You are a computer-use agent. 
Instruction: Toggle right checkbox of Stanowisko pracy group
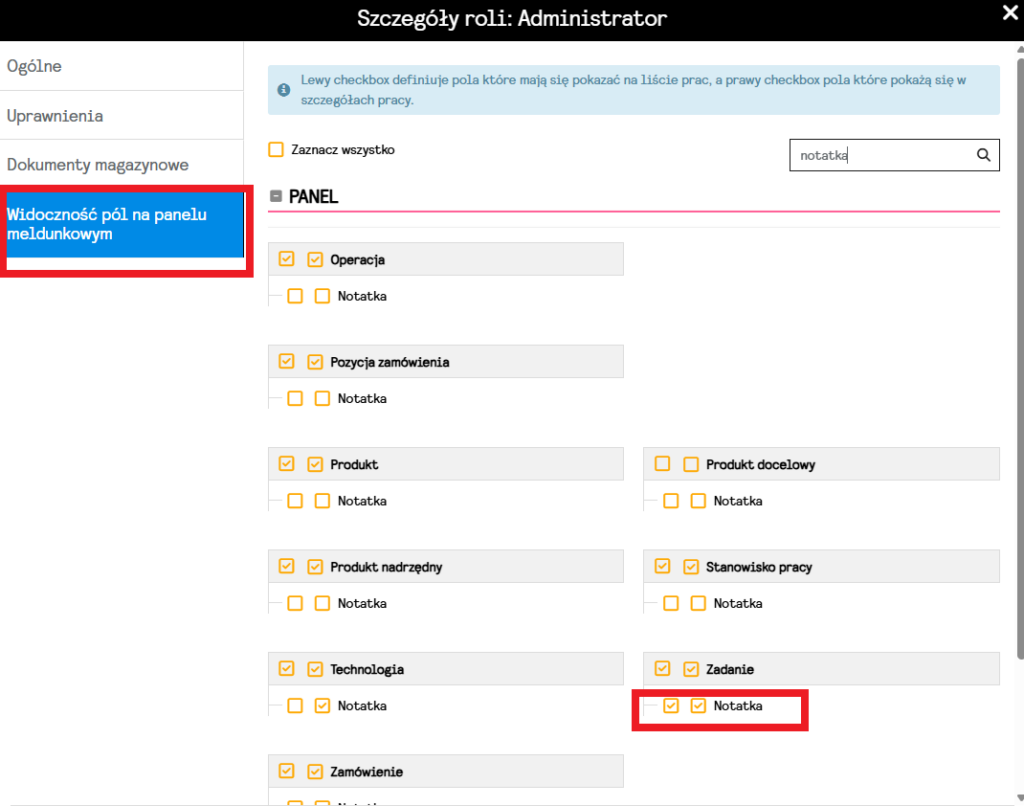point(690,567)
